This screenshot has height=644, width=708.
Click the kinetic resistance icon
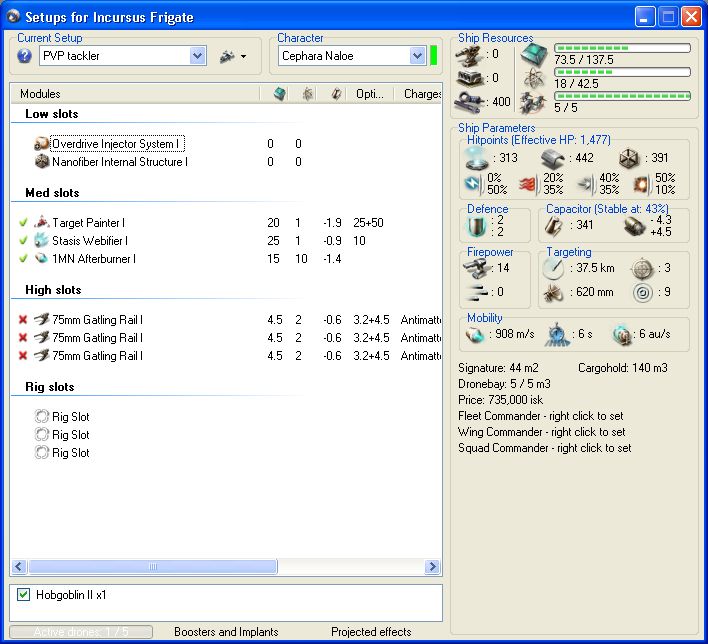(586, 184)
